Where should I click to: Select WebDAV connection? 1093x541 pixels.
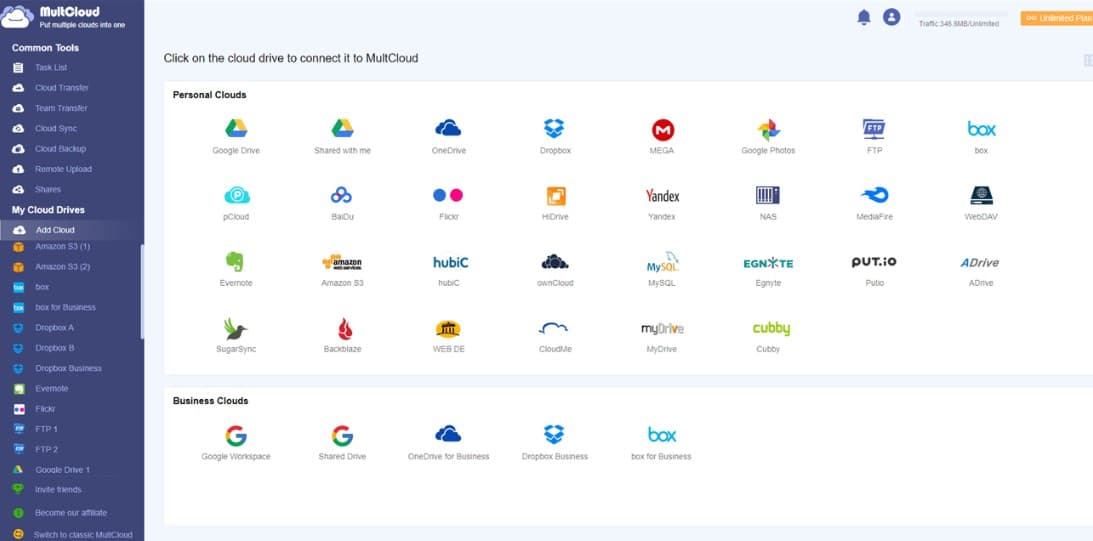(x=981, y=203)
